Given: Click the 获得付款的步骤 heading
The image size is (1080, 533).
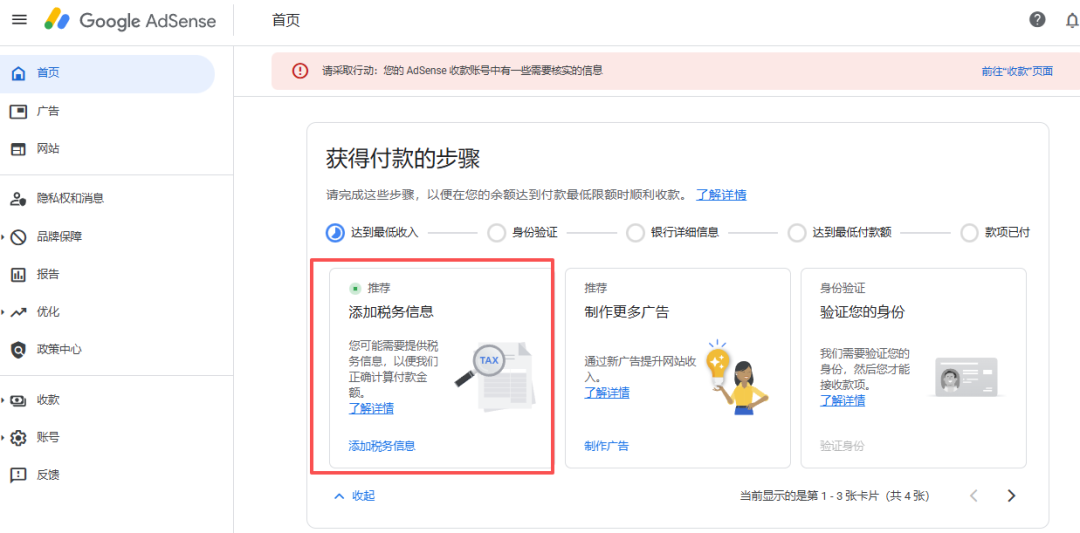Looking at the screenshot, I should point(403,160).
